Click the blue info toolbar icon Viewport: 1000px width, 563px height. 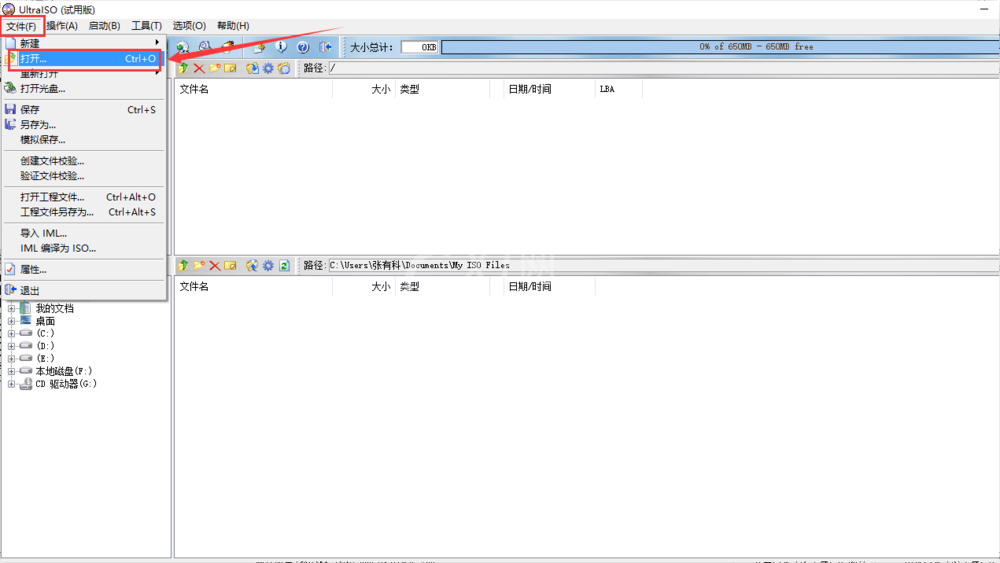281,47
